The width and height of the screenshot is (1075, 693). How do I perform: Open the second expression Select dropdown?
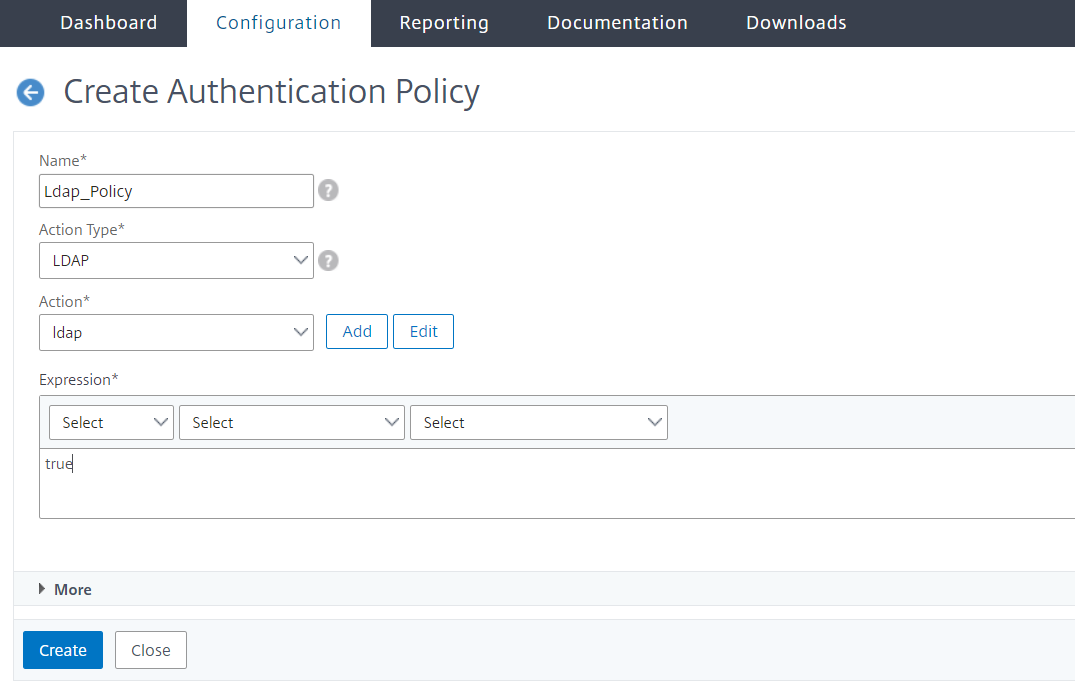[291, 422]
